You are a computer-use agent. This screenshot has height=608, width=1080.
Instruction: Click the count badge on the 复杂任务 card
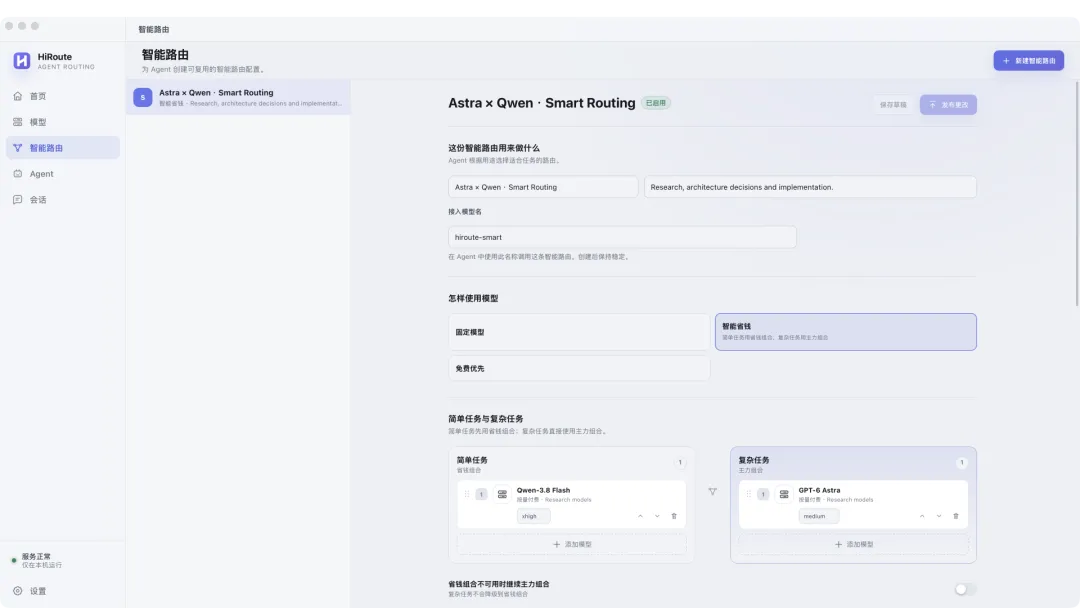click(x=962, y=463)
